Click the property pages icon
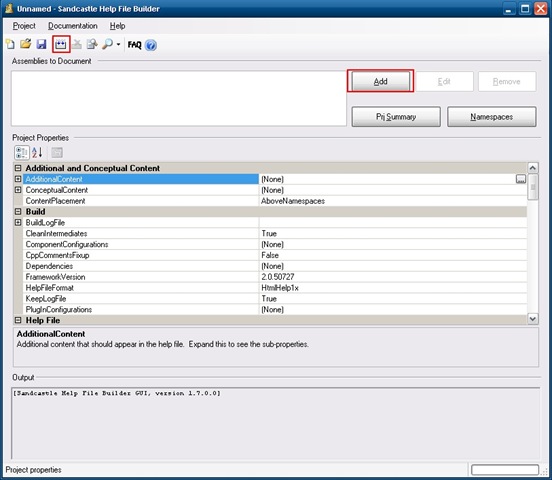The width and height of the screenshot is (552, 480). (57, 152)
